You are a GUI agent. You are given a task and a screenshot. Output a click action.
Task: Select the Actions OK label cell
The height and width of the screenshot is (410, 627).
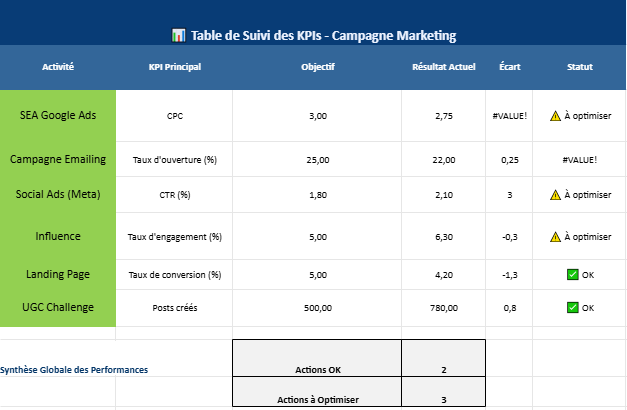click(317, 358)
